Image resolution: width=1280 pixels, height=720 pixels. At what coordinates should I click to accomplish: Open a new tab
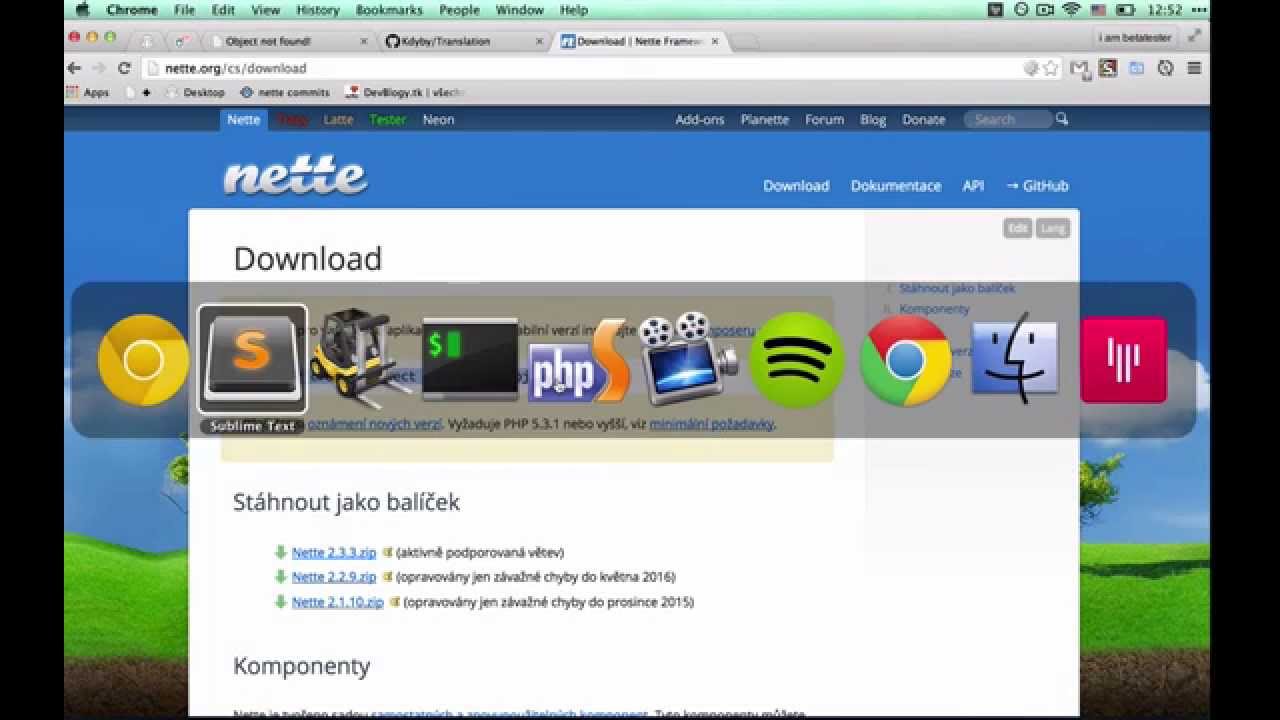coord(745,41)
